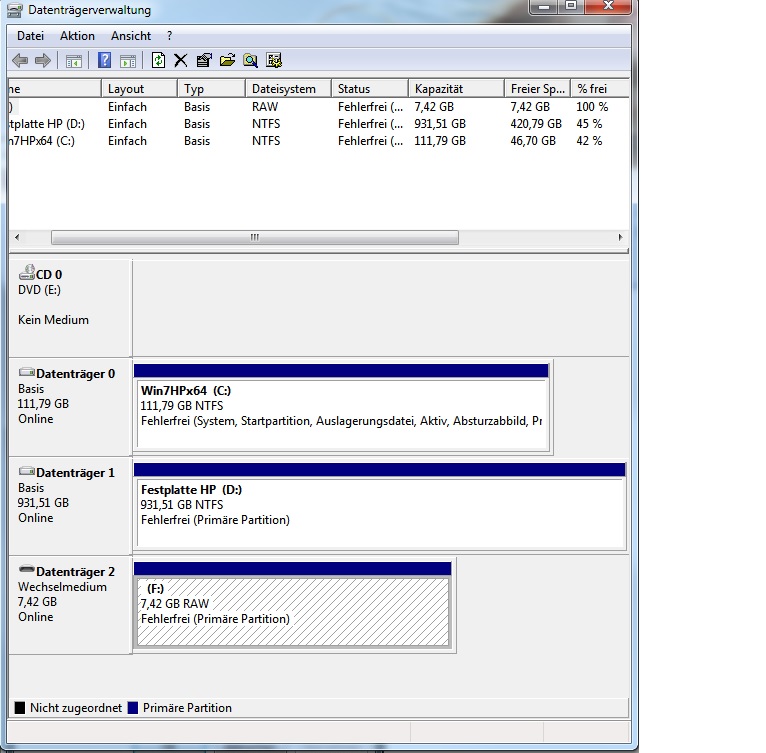Open the Ansicht menu
The width and height of the screenshot is (766, 753).
click(131, 36)
